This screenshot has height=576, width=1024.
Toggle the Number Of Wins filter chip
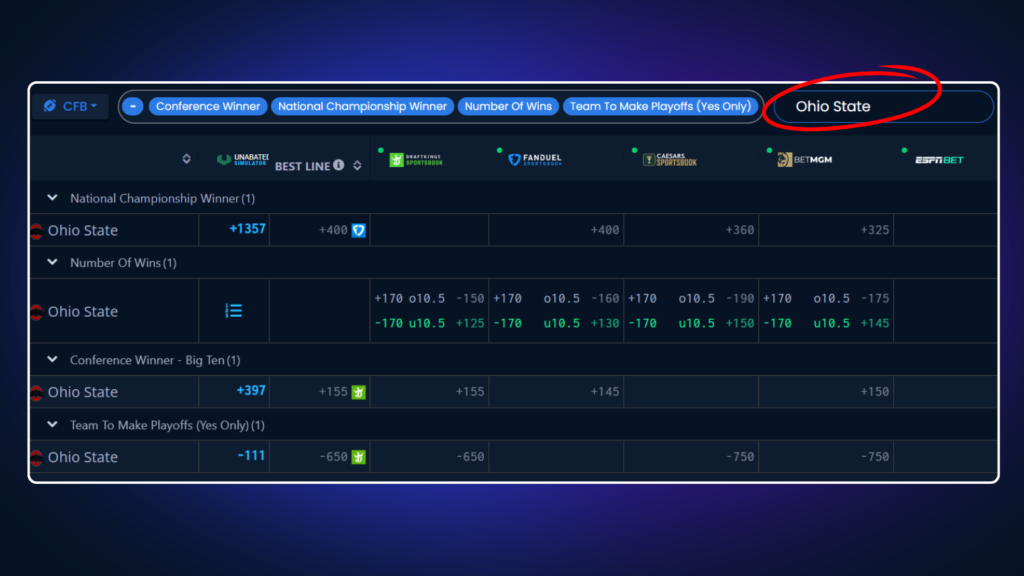[508, 106]
